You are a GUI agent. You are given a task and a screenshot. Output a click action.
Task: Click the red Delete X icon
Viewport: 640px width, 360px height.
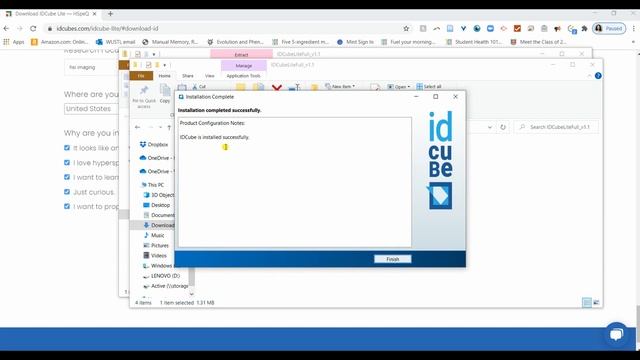pos(277,87)
